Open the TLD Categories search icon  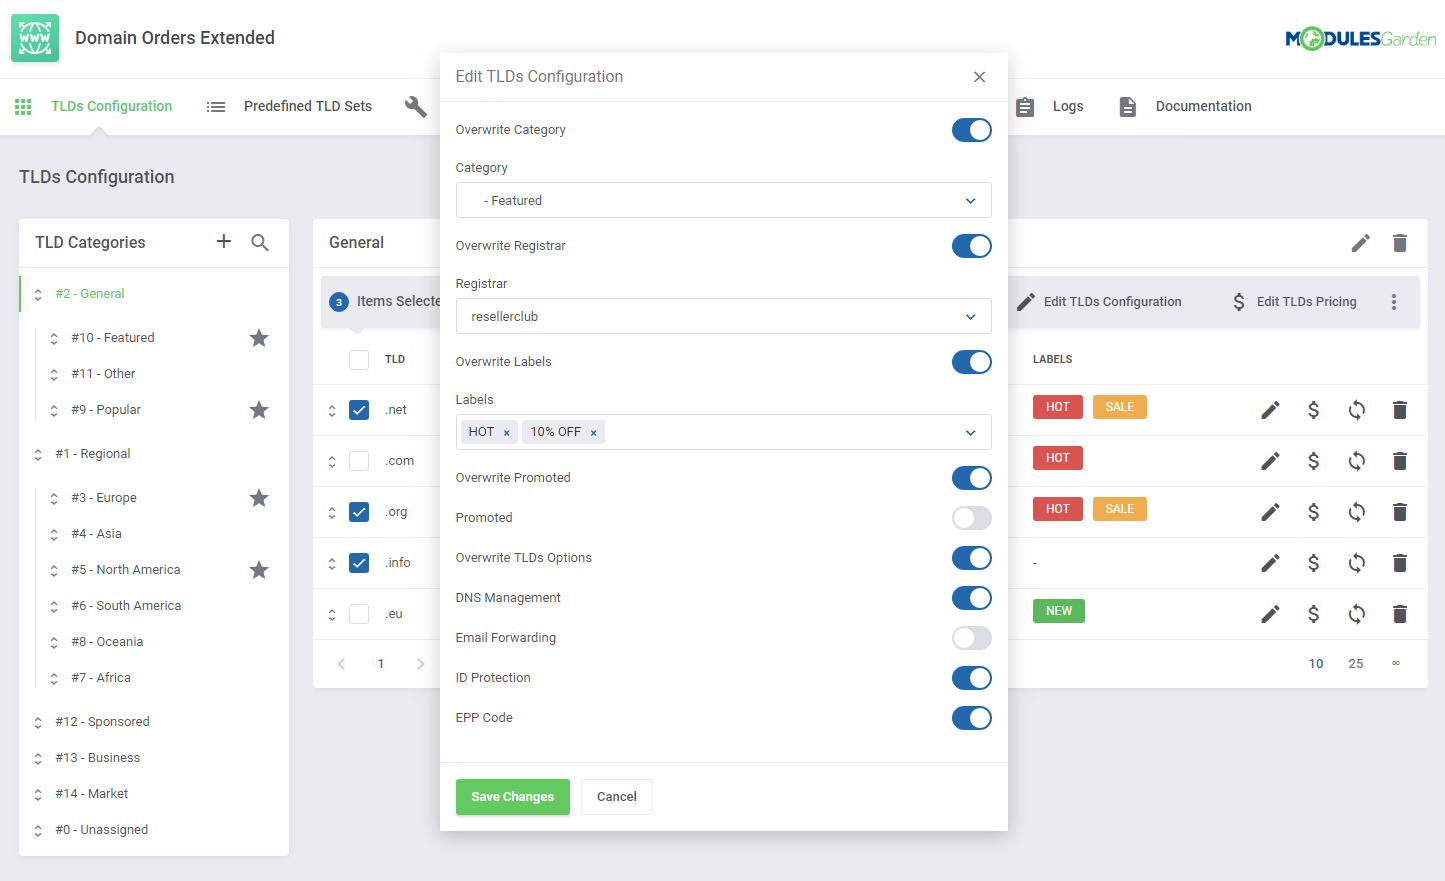coord(260,242)
